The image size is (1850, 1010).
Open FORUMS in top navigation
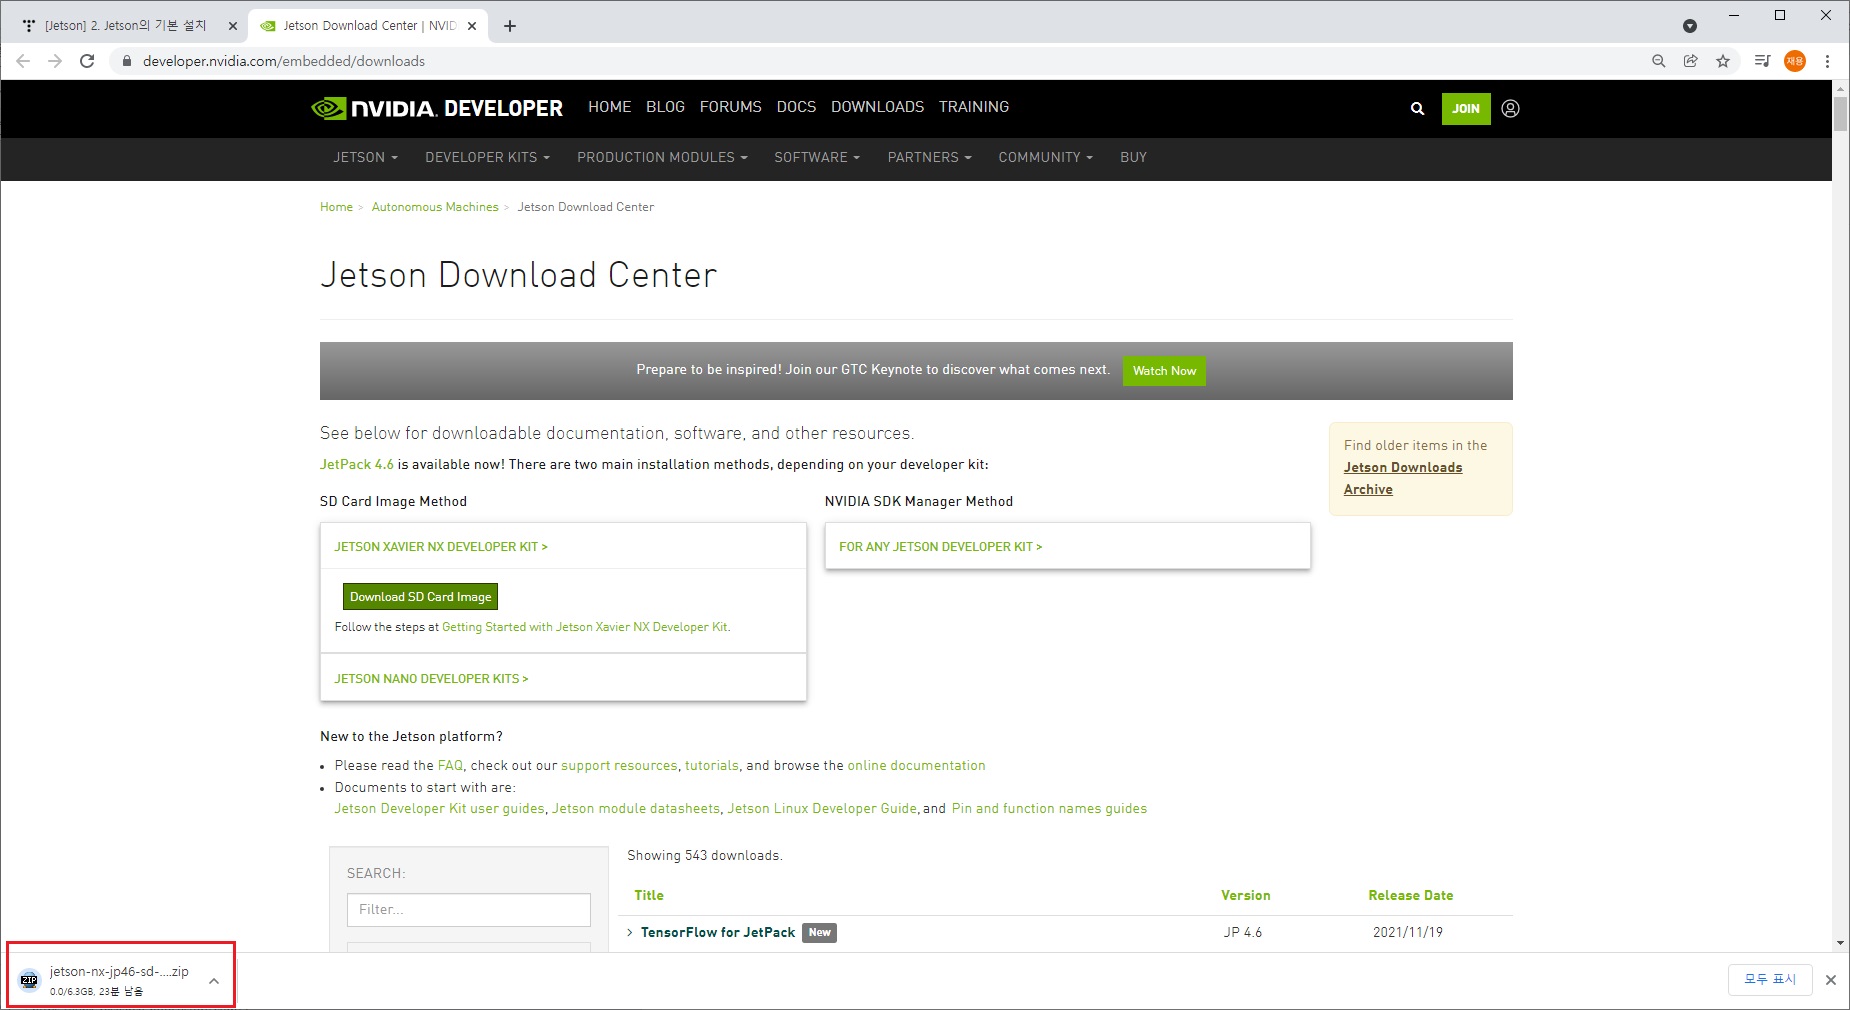tap(730, 107)
